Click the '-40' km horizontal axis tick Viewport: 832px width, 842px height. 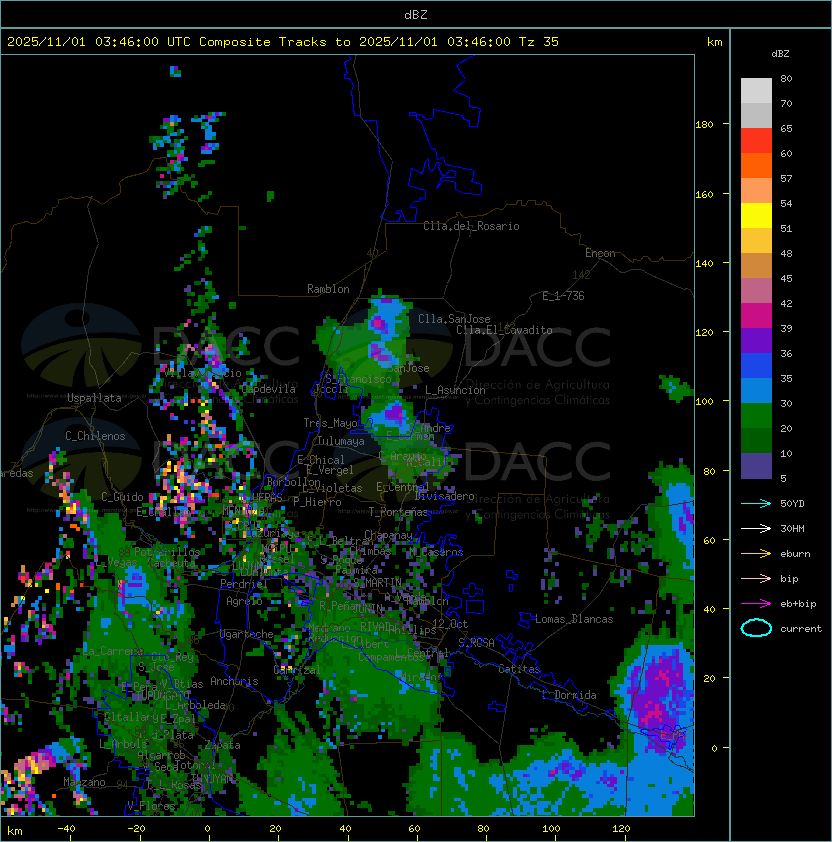click(66, 829)
